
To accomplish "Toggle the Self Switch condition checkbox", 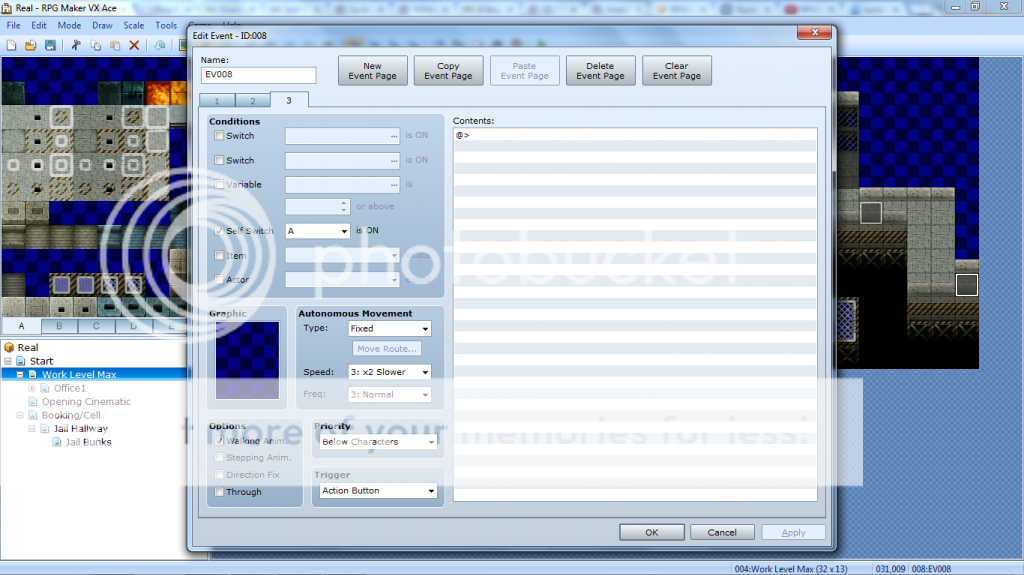I will (x=219, y=230).
